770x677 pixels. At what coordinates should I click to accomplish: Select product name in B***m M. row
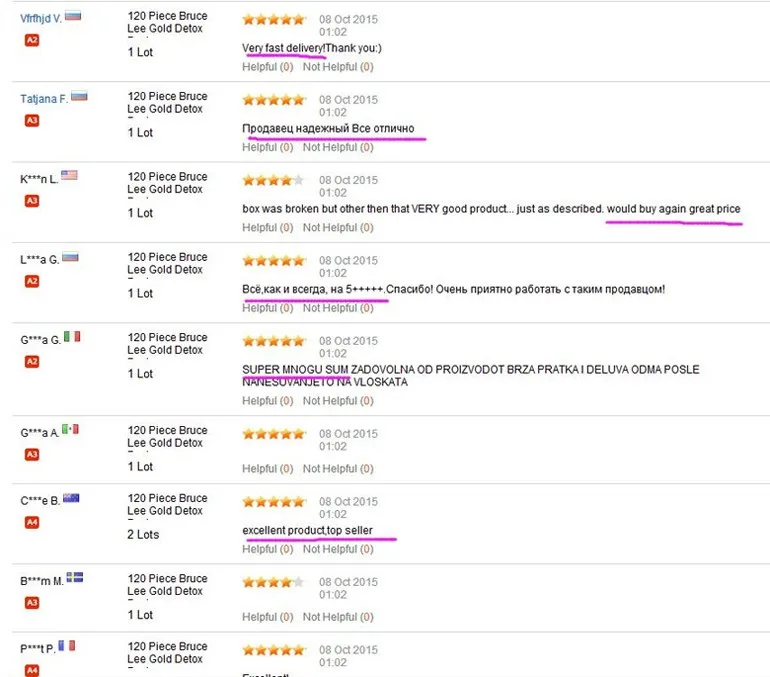pos(167,585)
